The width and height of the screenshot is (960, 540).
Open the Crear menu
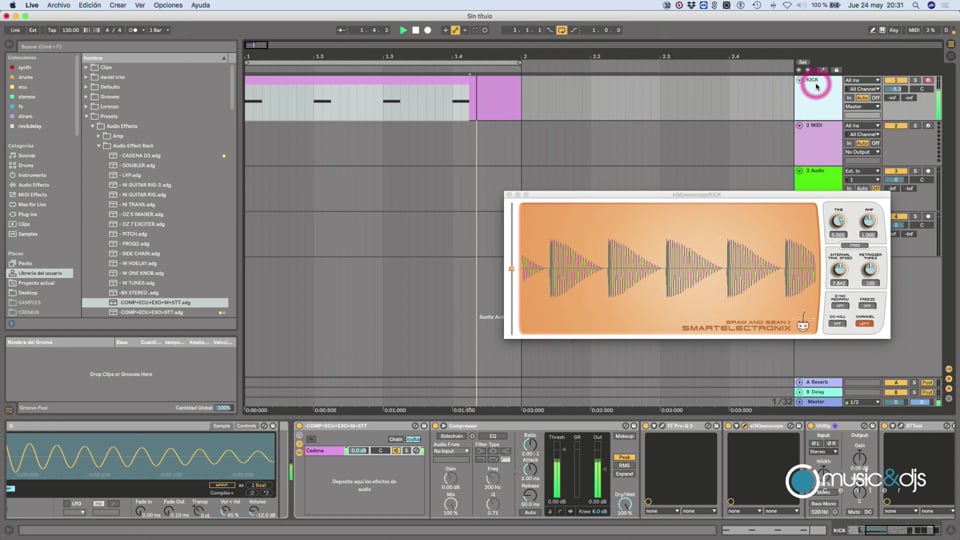click(x=118, y=5)
